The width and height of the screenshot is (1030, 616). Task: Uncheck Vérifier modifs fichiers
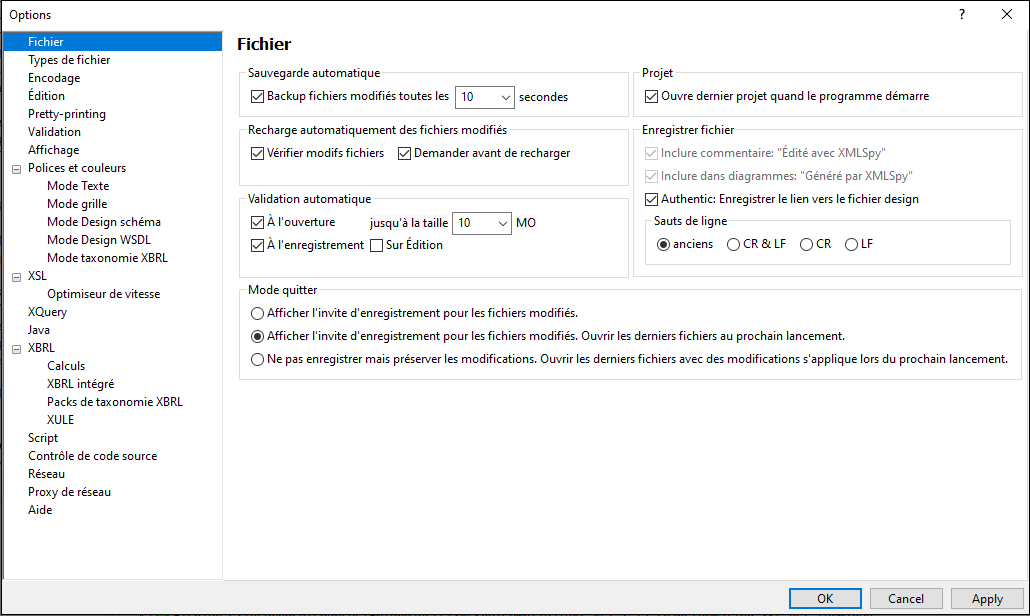[257, 153]
